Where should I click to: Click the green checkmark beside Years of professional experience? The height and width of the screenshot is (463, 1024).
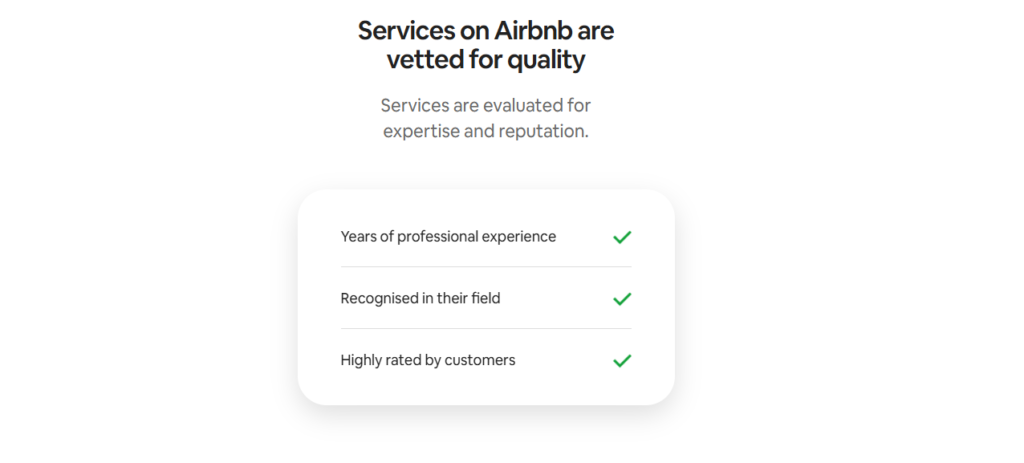pos(622,237)
